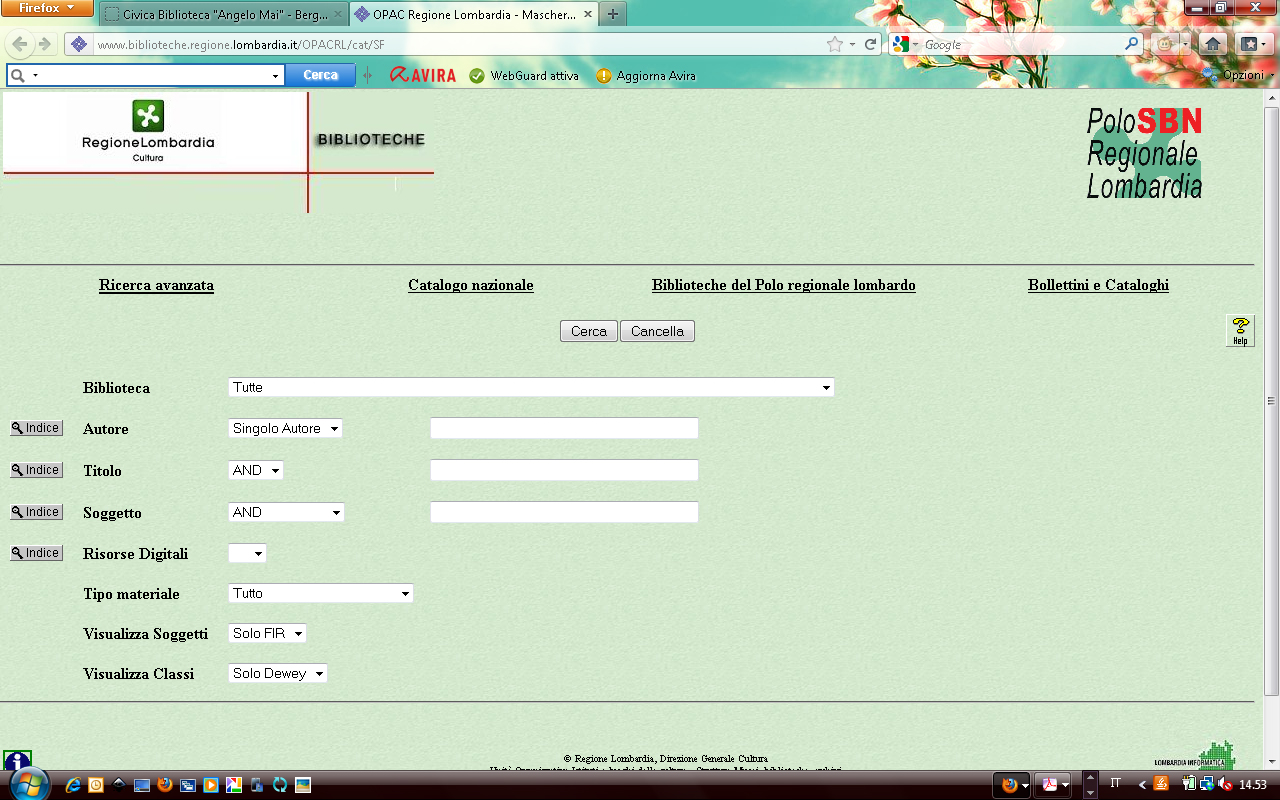Screen dimensions: 1280x800
Task: Open the bookmarks menu toolbar icon
Action: click(1252, 44)
